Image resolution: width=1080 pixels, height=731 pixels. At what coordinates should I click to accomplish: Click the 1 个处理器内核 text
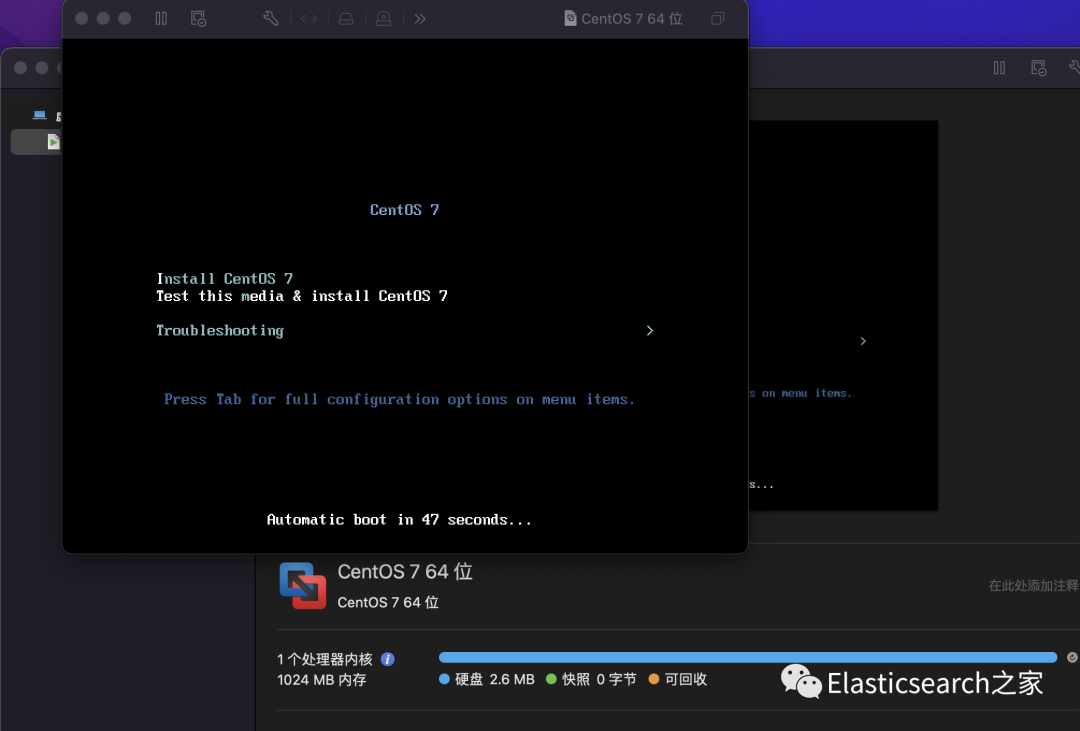point(324,659)
